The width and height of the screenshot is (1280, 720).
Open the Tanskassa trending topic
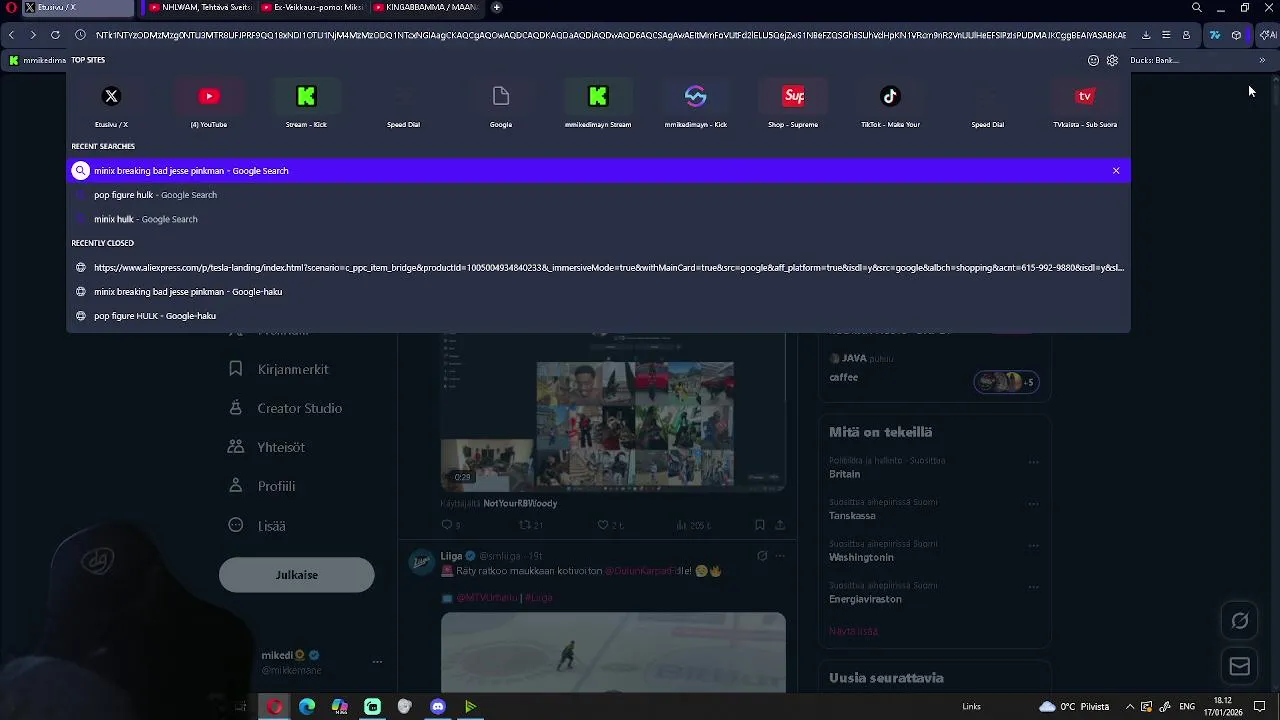[852, 516]
